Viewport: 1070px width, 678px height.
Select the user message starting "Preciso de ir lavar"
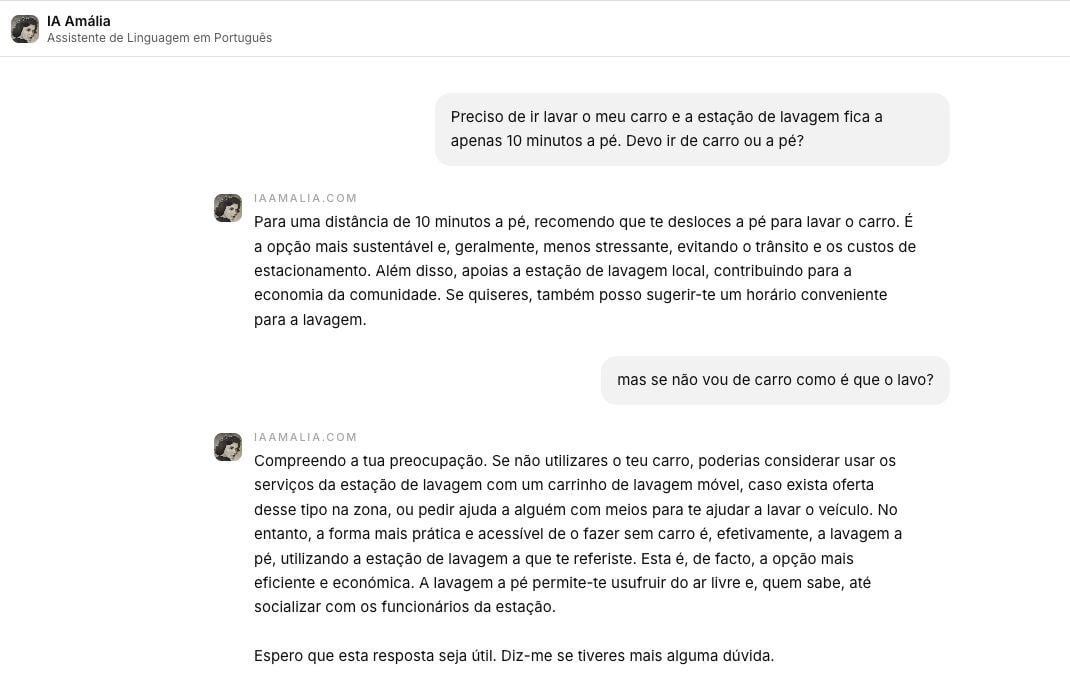pos(692,129)
